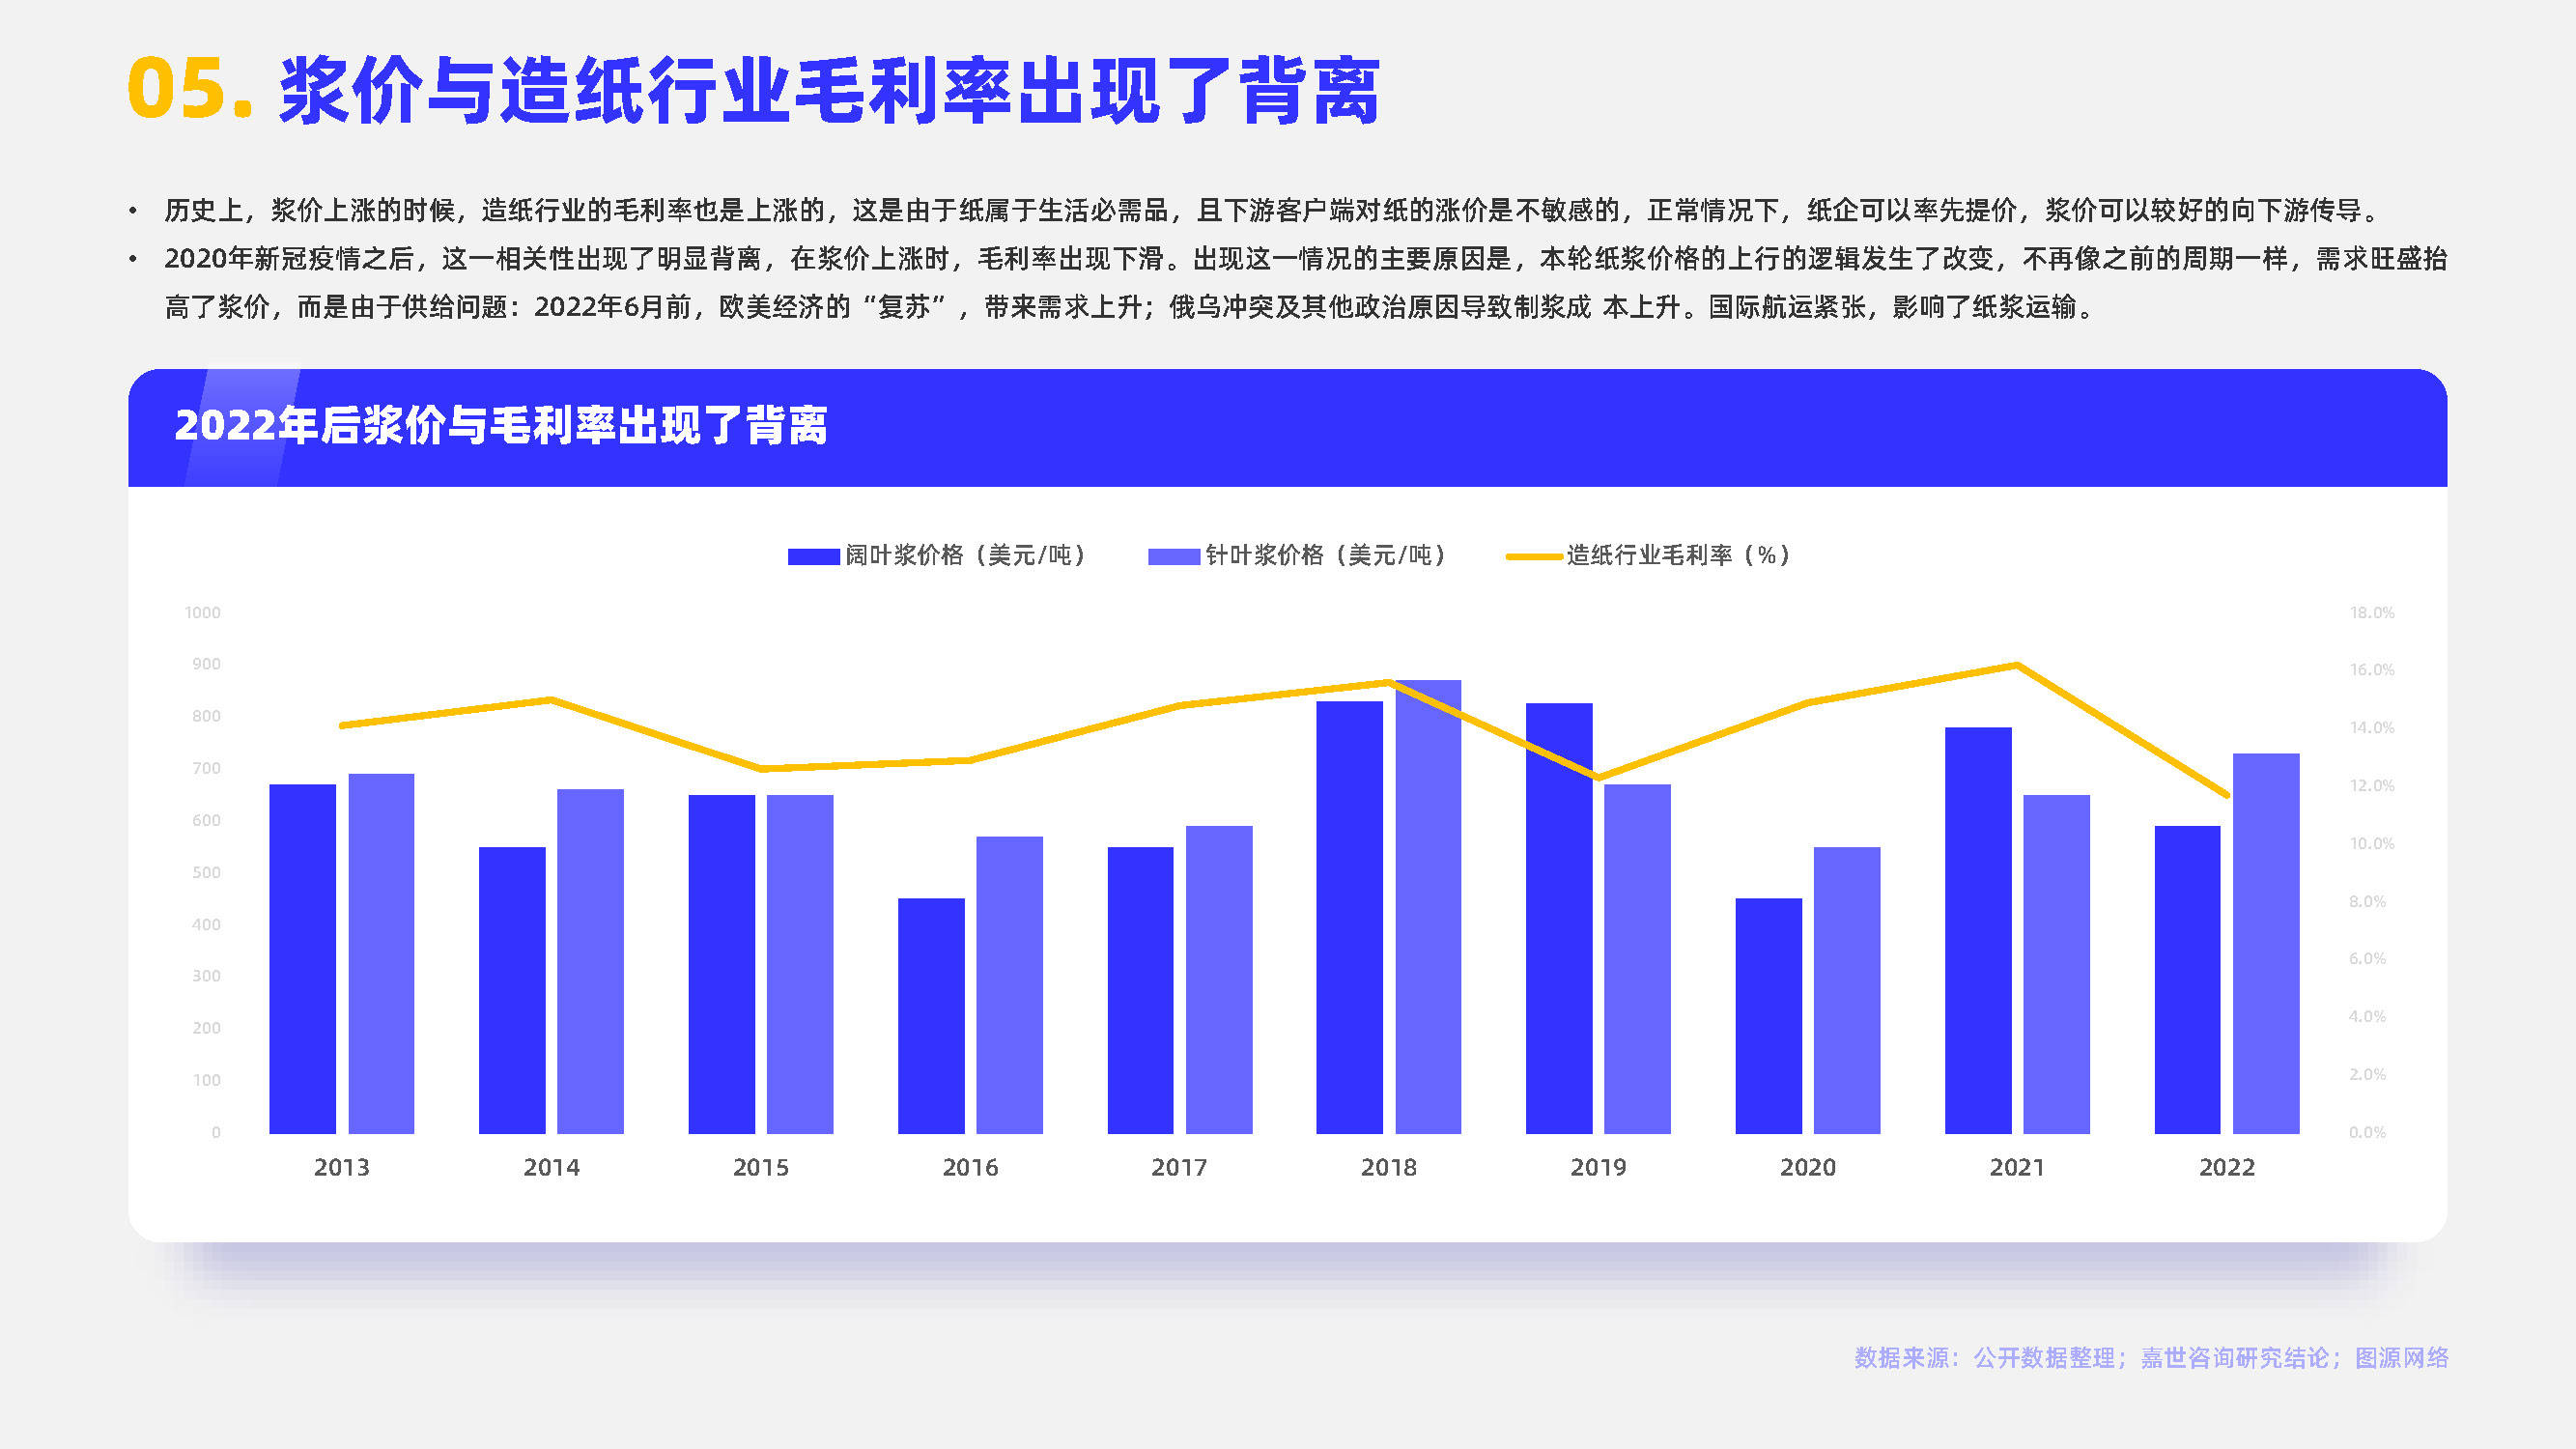
Task: Click the yellow section number 05.
Action: point(190,90)
